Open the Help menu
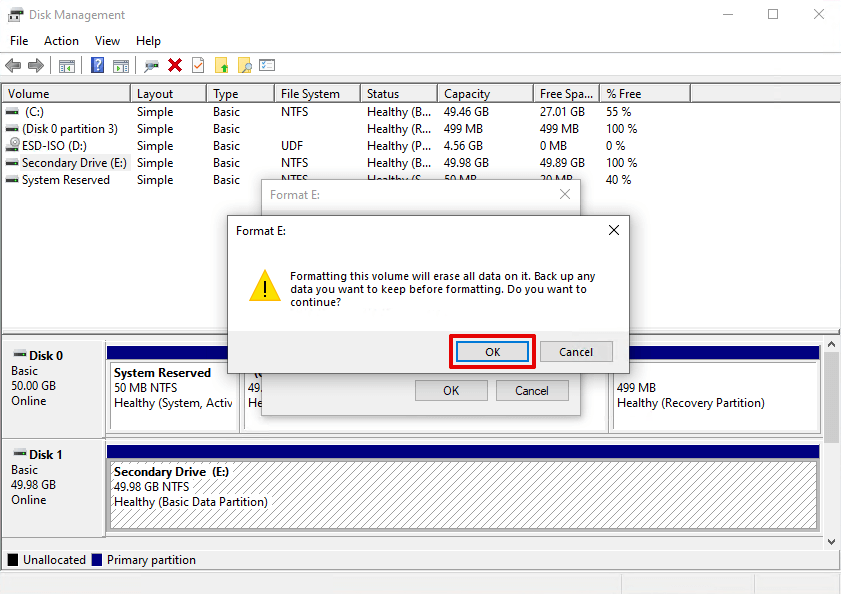This screenshot has width=841, height=594. [148, 41]
